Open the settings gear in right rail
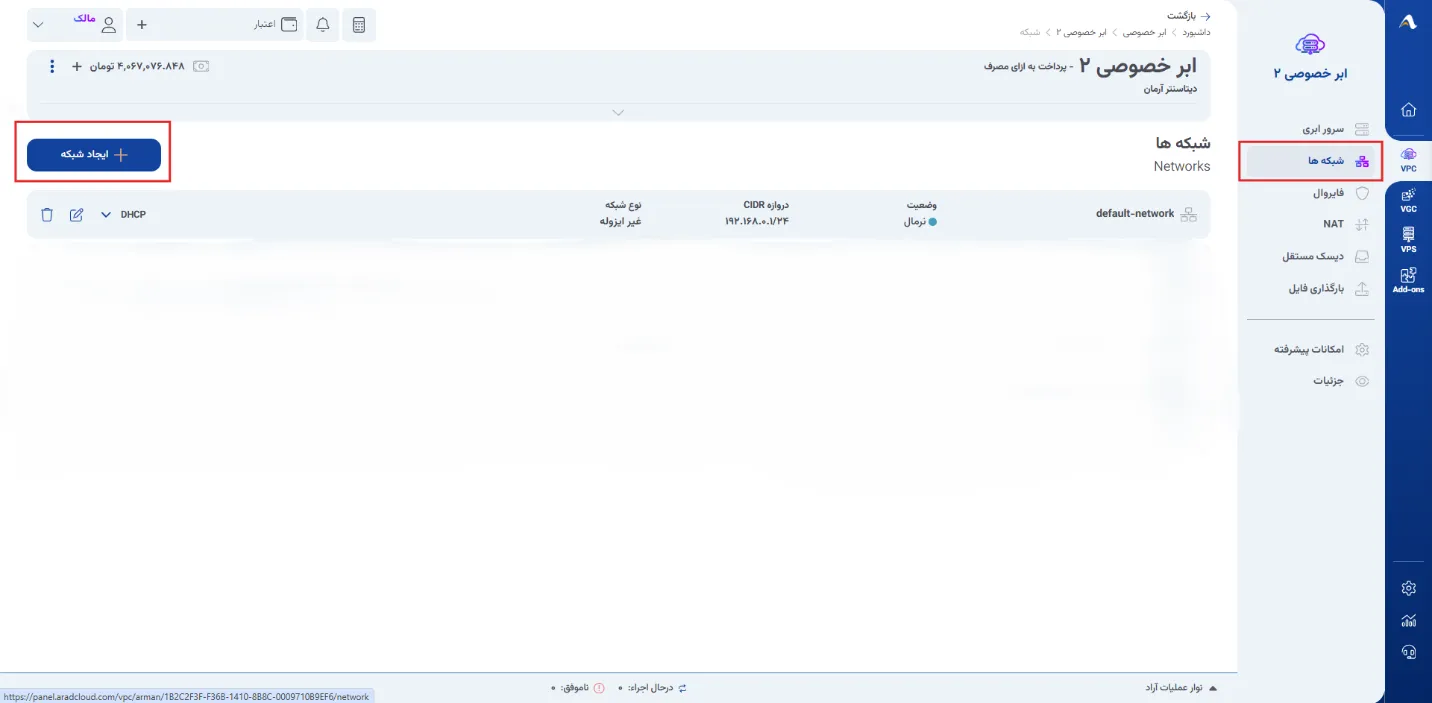This screenshot has width=1432, height=703. point(1408,588)
